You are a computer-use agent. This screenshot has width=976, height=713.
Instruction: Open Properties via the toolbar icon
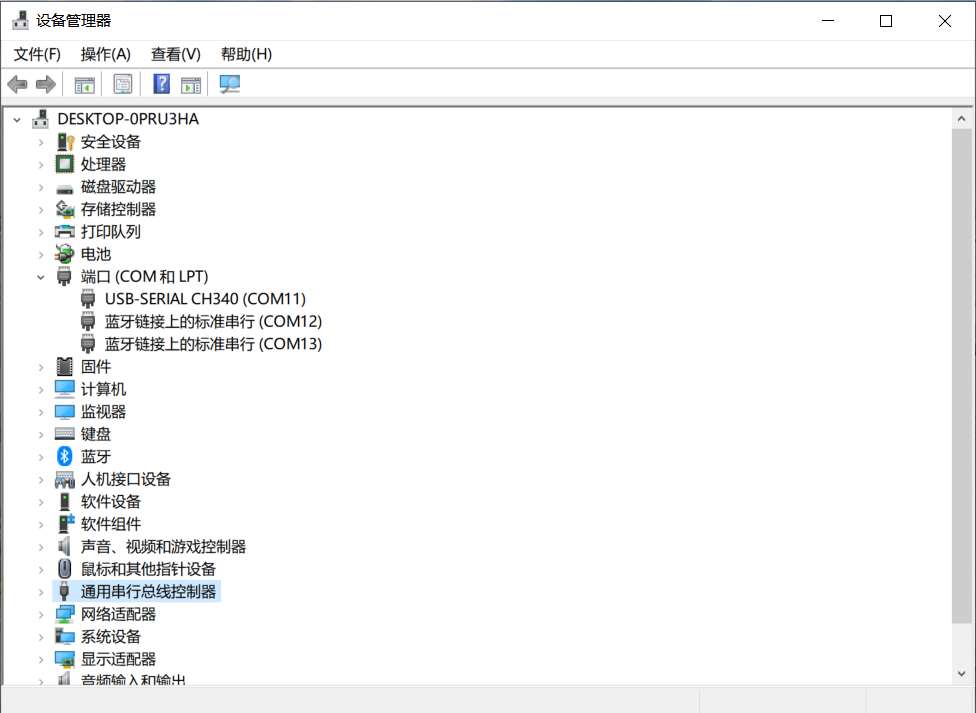(122, 84)
